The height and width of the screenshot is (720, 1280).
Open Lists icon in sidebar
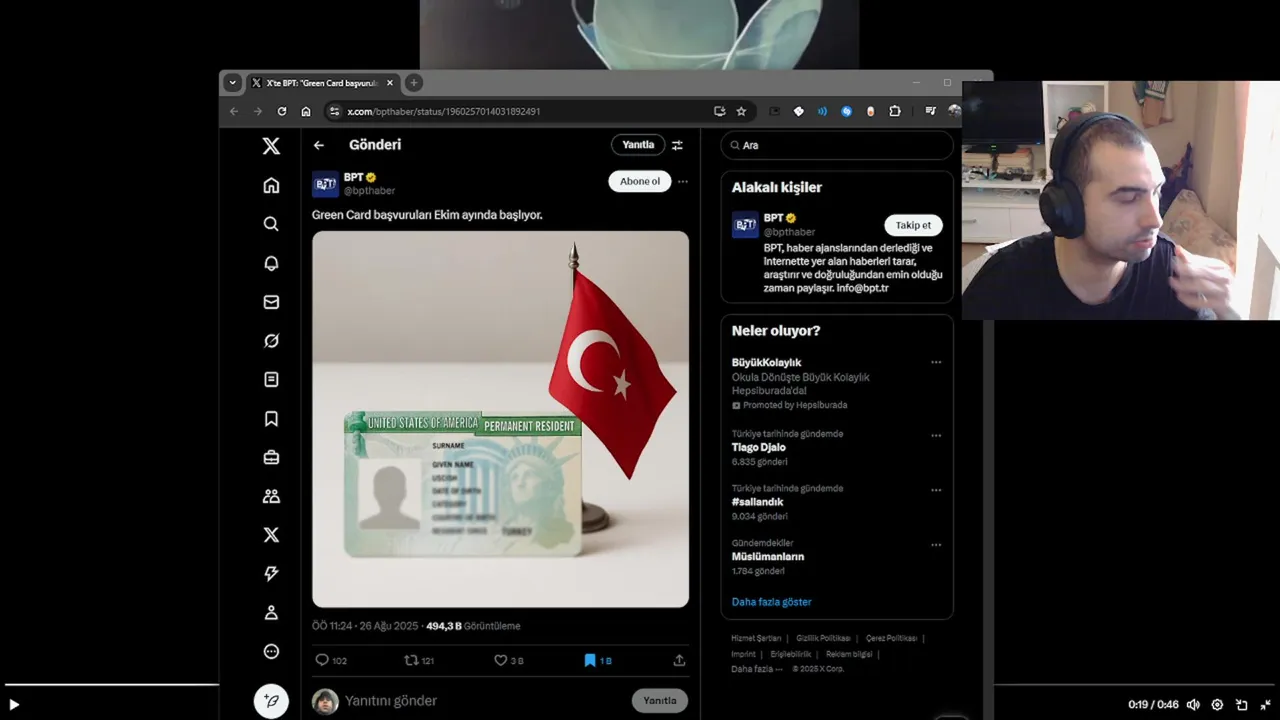(271, 380)
